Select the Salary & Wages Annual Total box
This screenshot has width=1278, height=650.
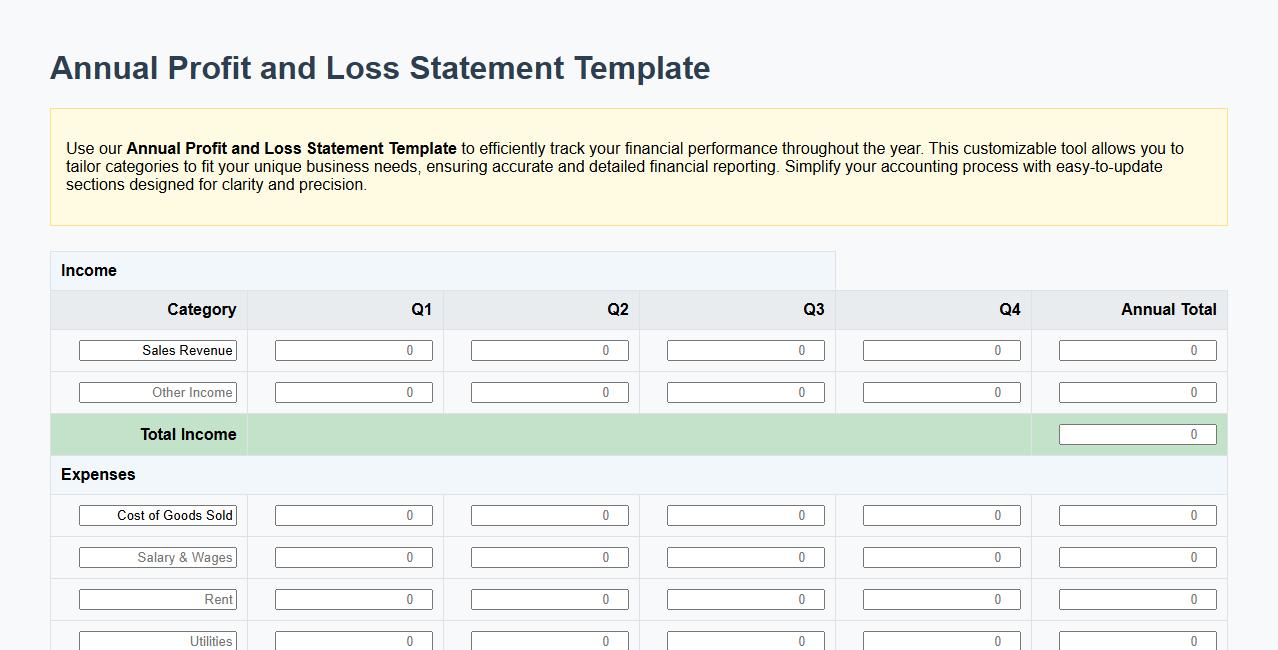point(1137,557)
